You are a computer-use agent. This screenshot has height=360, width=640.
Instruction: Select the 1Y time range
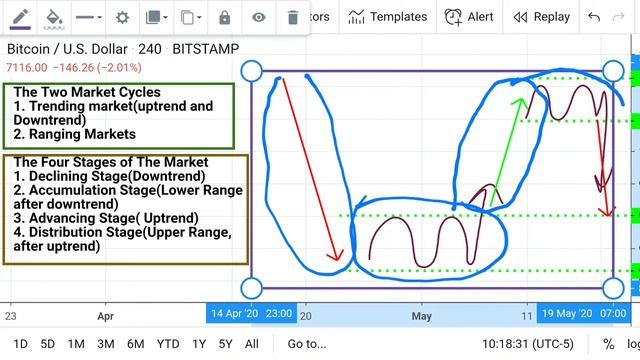coord(199,344)
